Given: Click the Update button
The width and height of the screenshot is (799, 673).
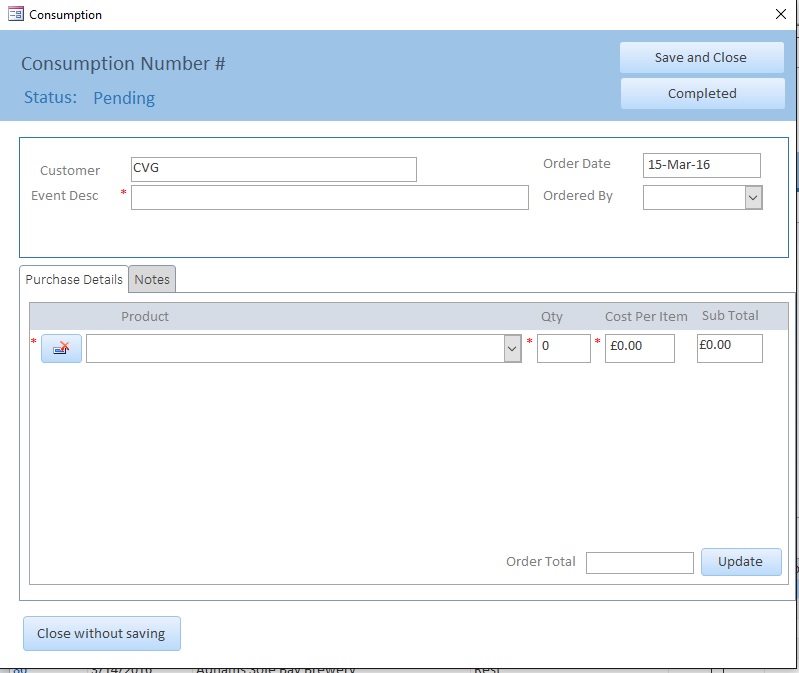Looking at the screenshot, I should tap(740, 562).
